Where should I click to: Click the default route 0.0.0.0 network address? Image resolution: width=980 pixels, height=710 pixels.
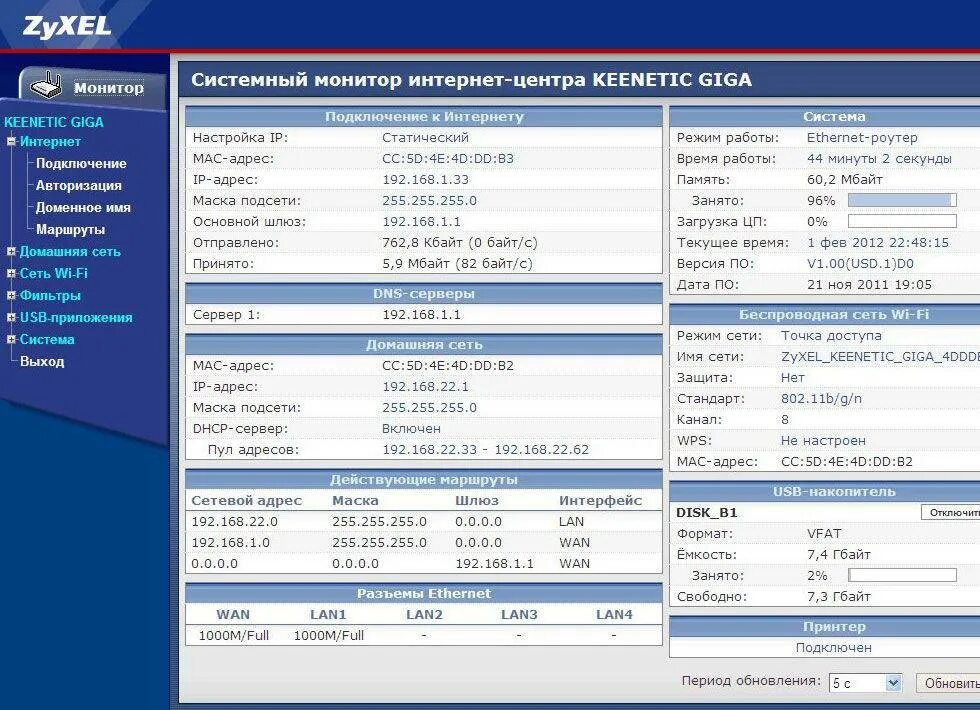pos(214,564)
